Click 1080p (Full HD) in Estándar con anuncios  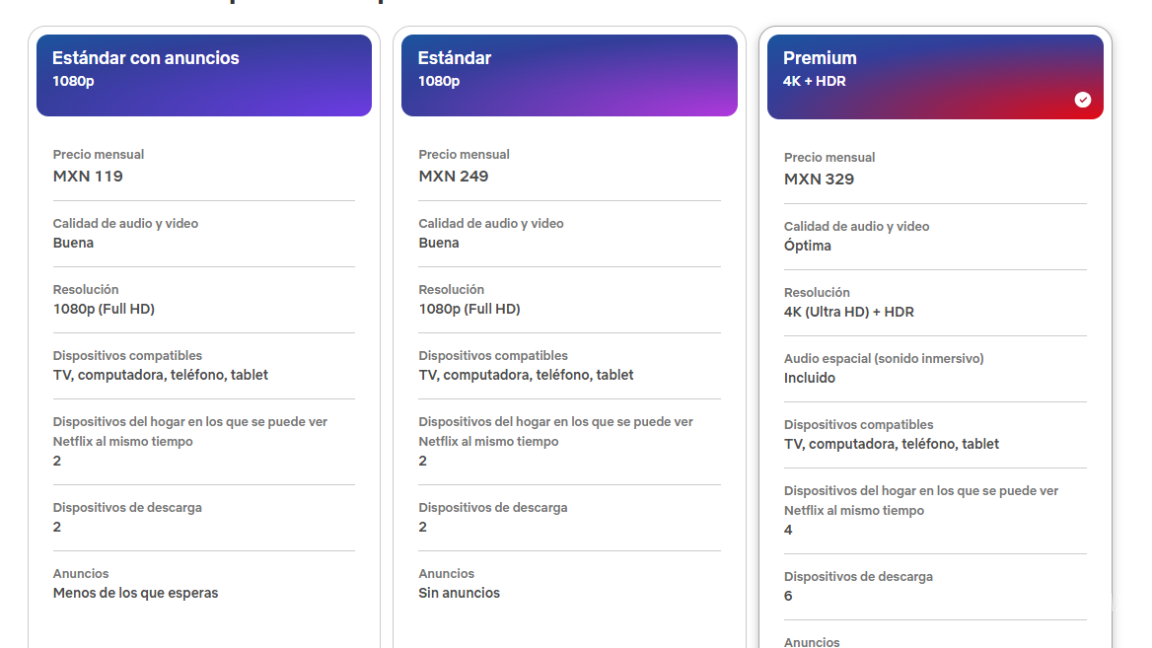[104, 309]
